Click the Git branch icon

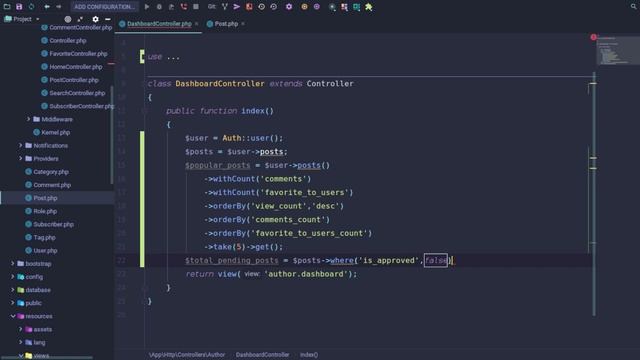click(224, 7)
